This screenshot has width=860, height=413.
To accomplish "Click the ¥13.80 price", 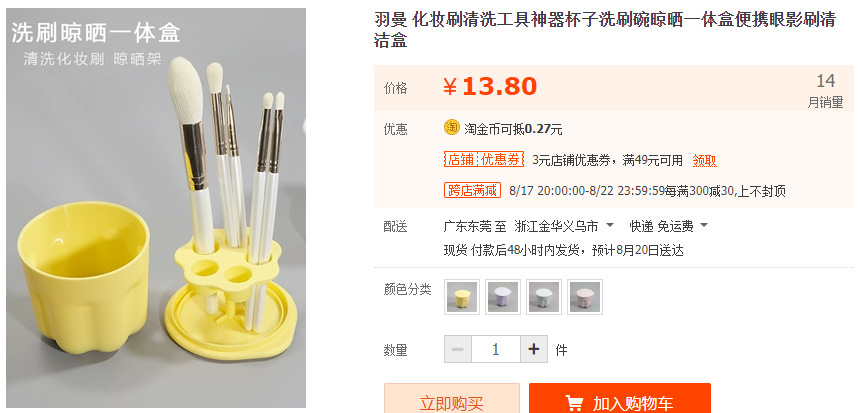I will tap(490, 87).
